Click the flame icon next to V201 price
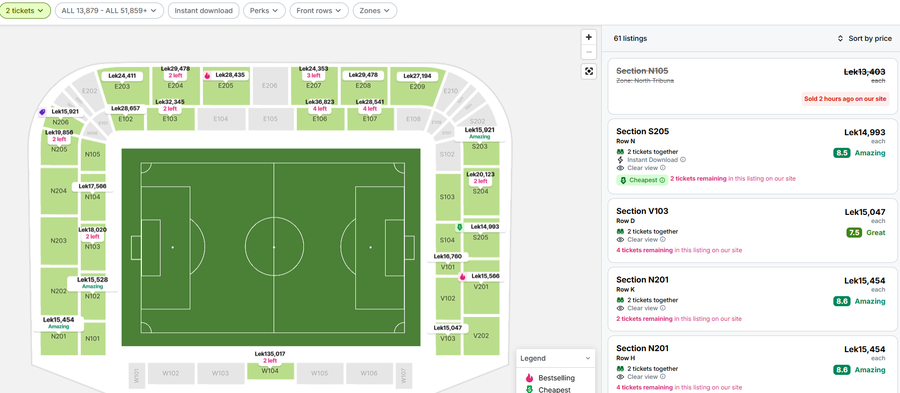 462,277
